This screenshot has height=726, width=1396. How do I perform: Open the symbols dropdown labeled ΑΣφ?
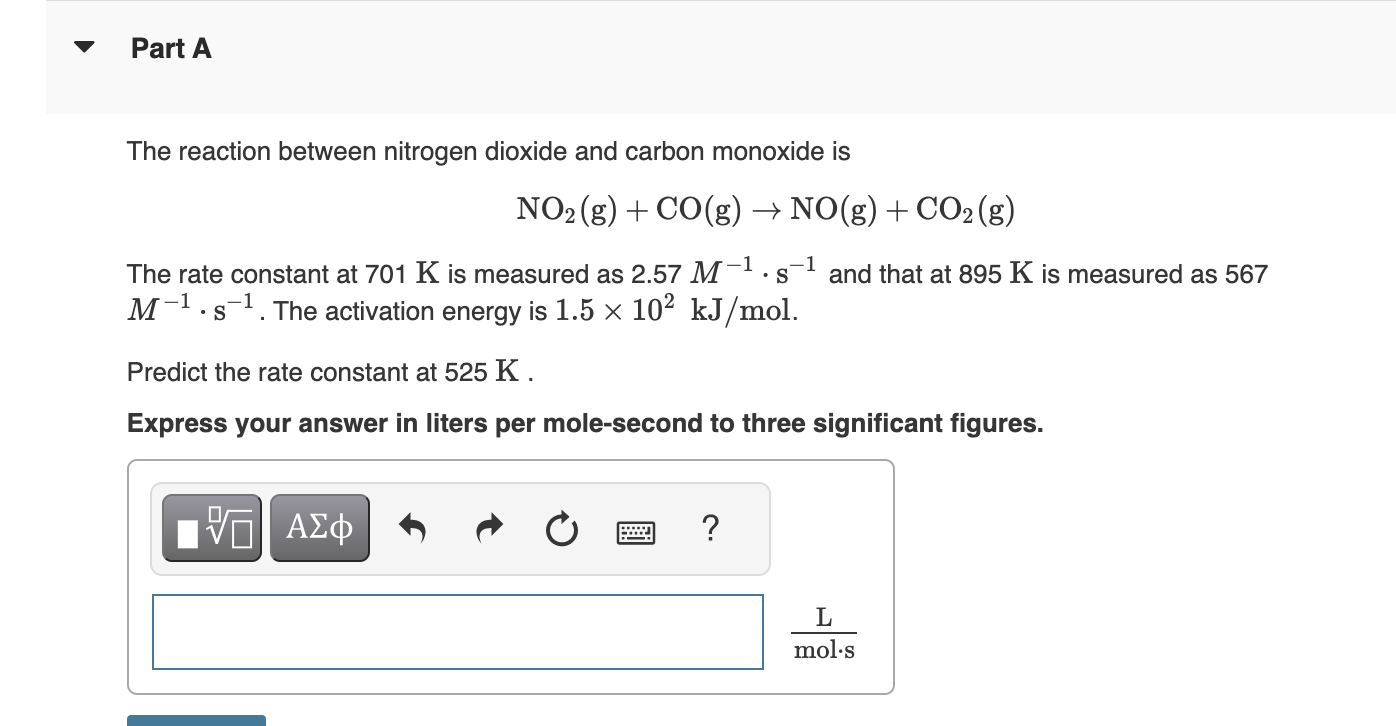click(319, 527)
